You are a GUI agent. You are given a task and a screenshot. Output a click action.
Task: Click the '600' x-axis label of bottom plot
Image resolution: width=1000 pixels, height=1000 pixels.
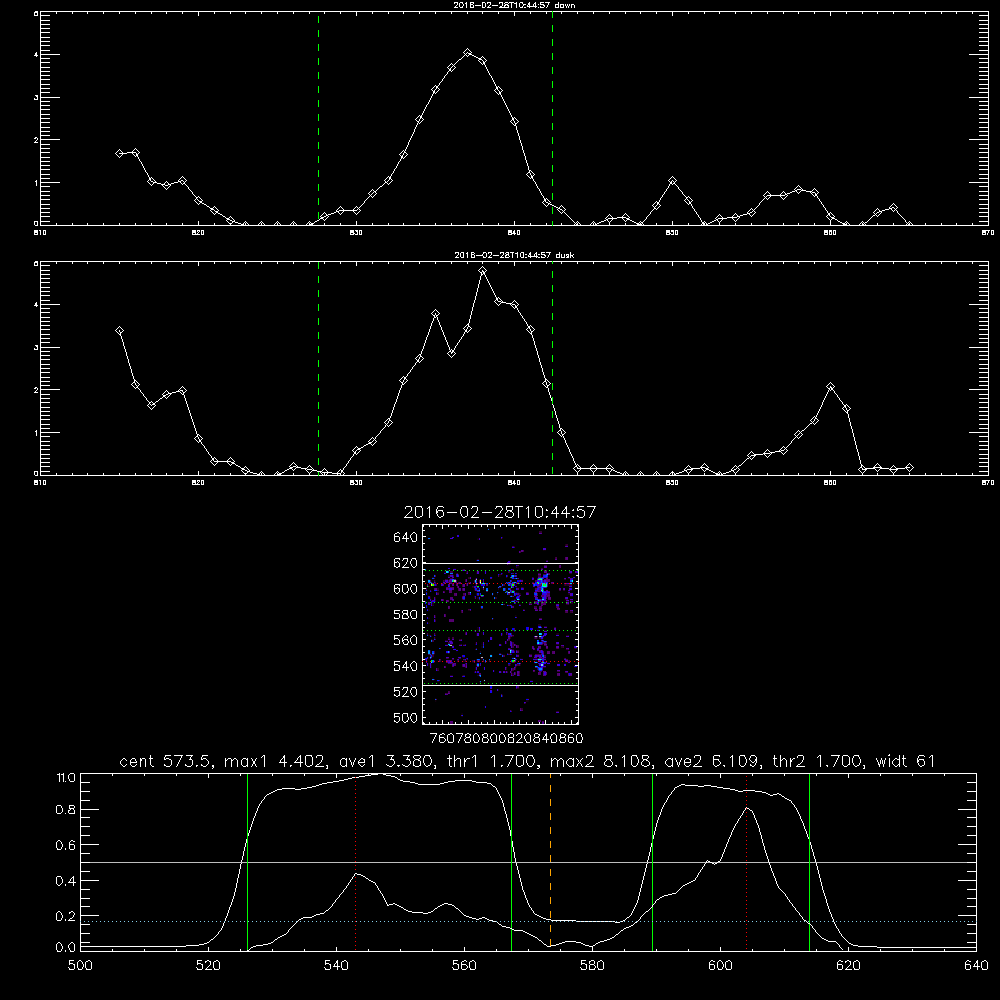[x=721, y=966]
